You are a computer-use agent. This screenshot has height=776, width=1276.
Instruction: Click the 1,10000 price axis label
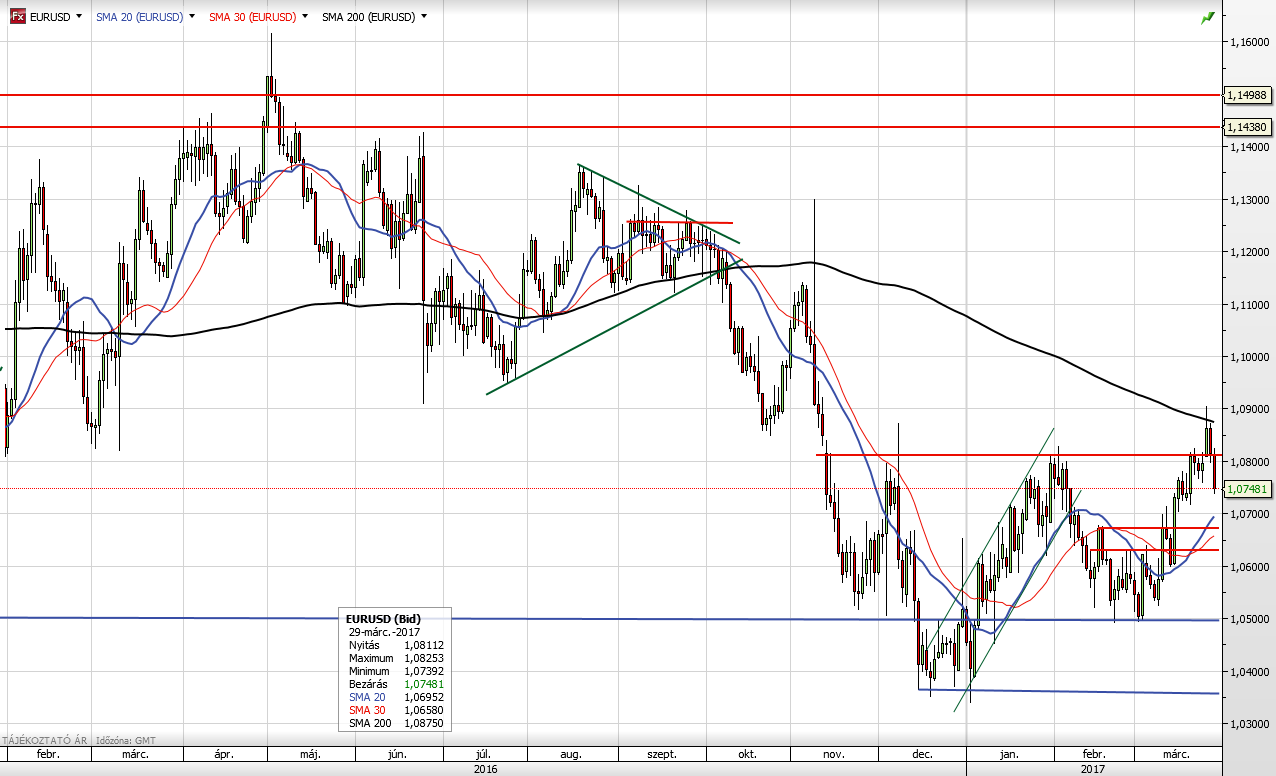point(1250,357)
